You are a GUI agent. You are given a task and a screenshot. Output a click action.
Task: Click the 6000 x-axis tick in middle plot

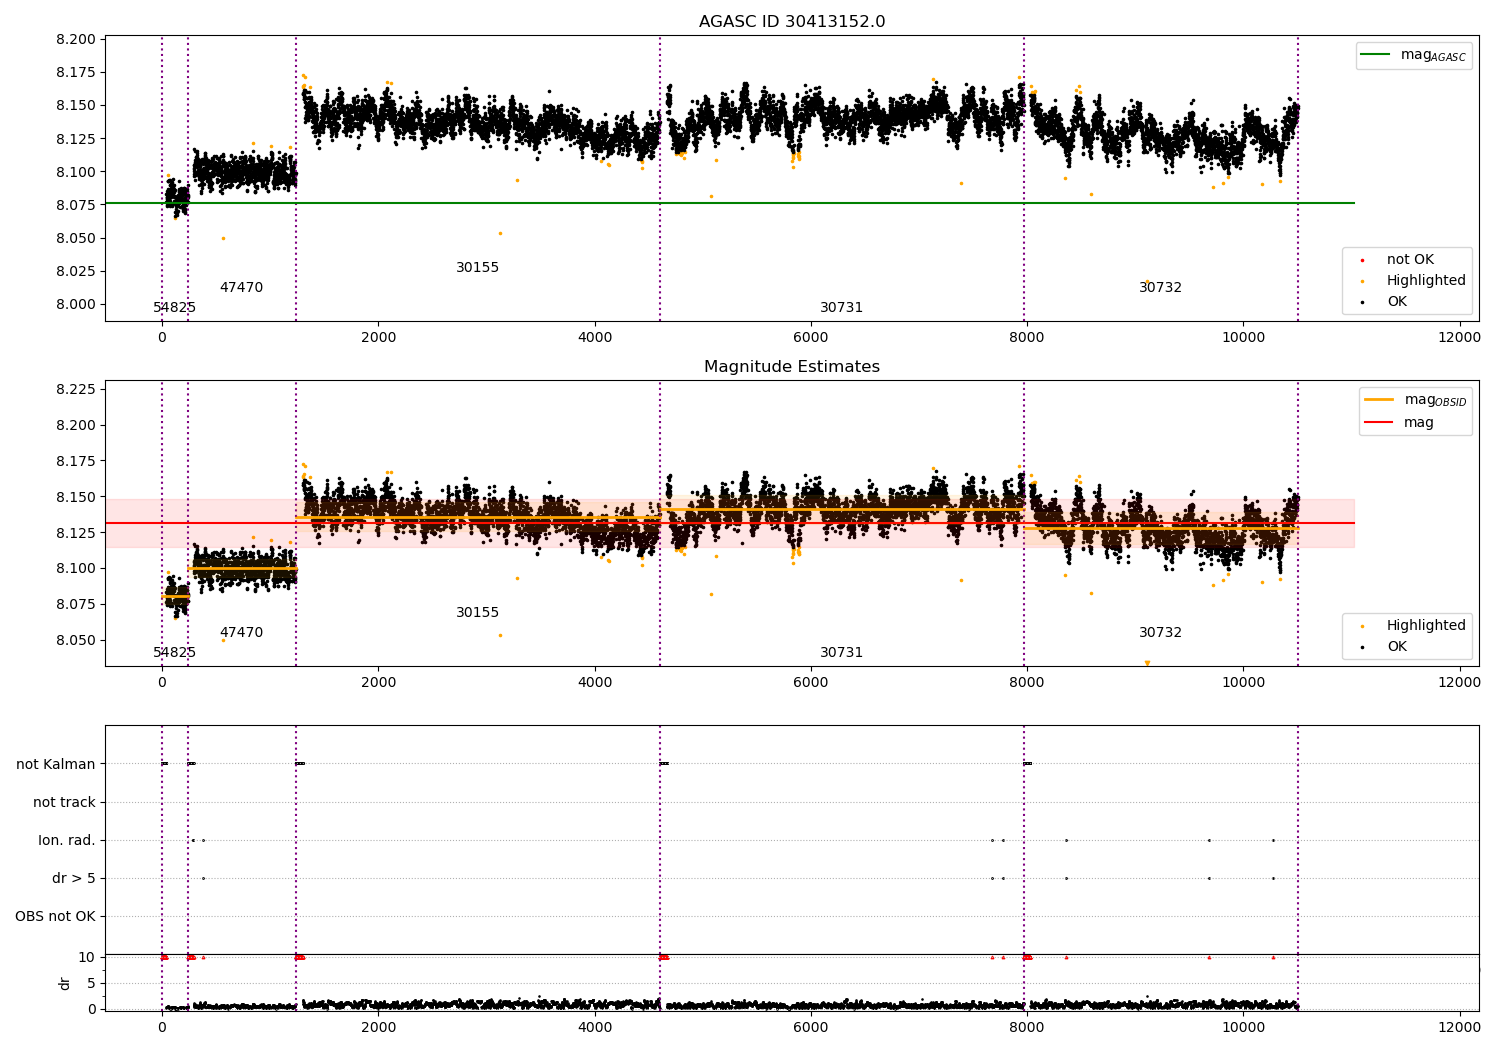point(810,683)
